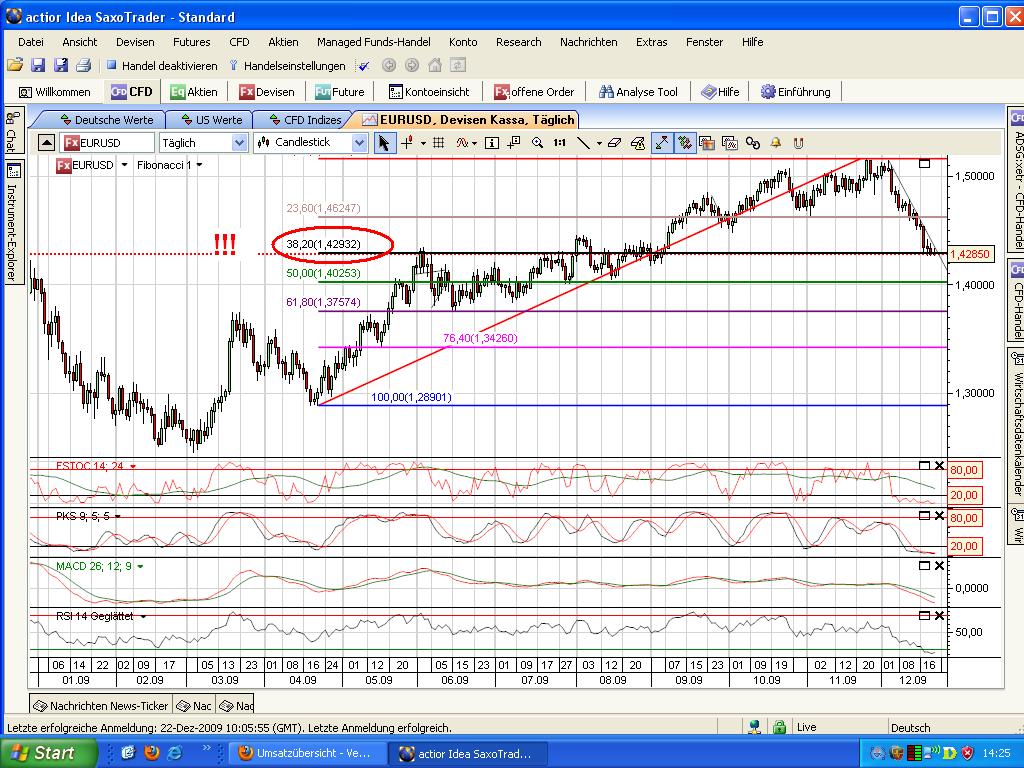Open the Analyse Tool
Screen dimensions: 1024x768
(638, 91)
